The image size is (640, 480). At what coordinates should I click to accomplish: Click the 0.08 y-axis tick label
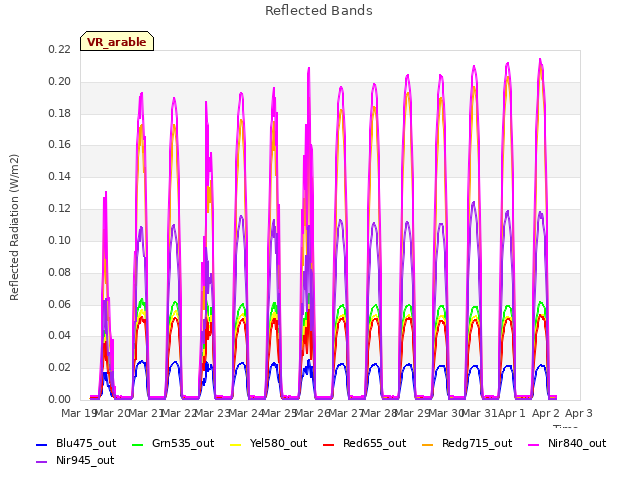click(x=59, y=272)
